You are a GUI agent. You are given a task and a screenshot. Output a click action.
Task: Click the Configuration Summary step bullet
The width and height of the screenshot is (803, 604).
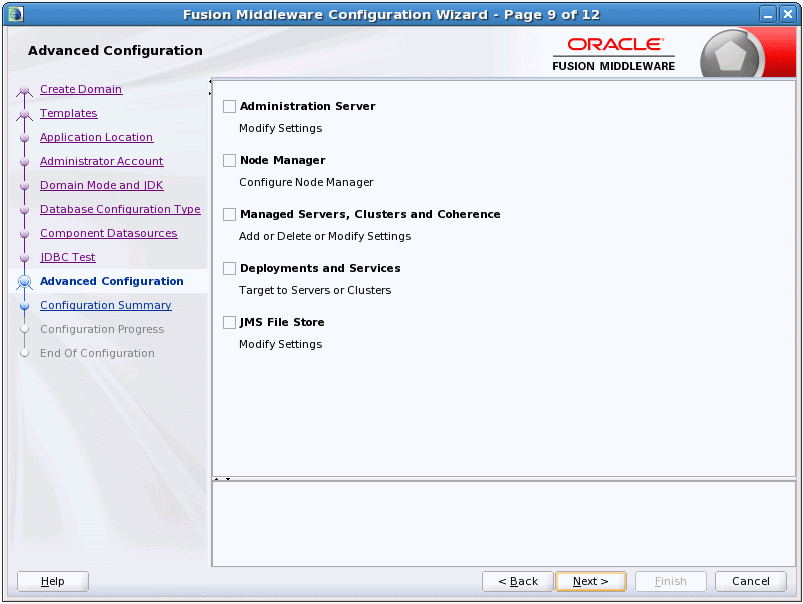pyautogui.click(x=24, y=306)
